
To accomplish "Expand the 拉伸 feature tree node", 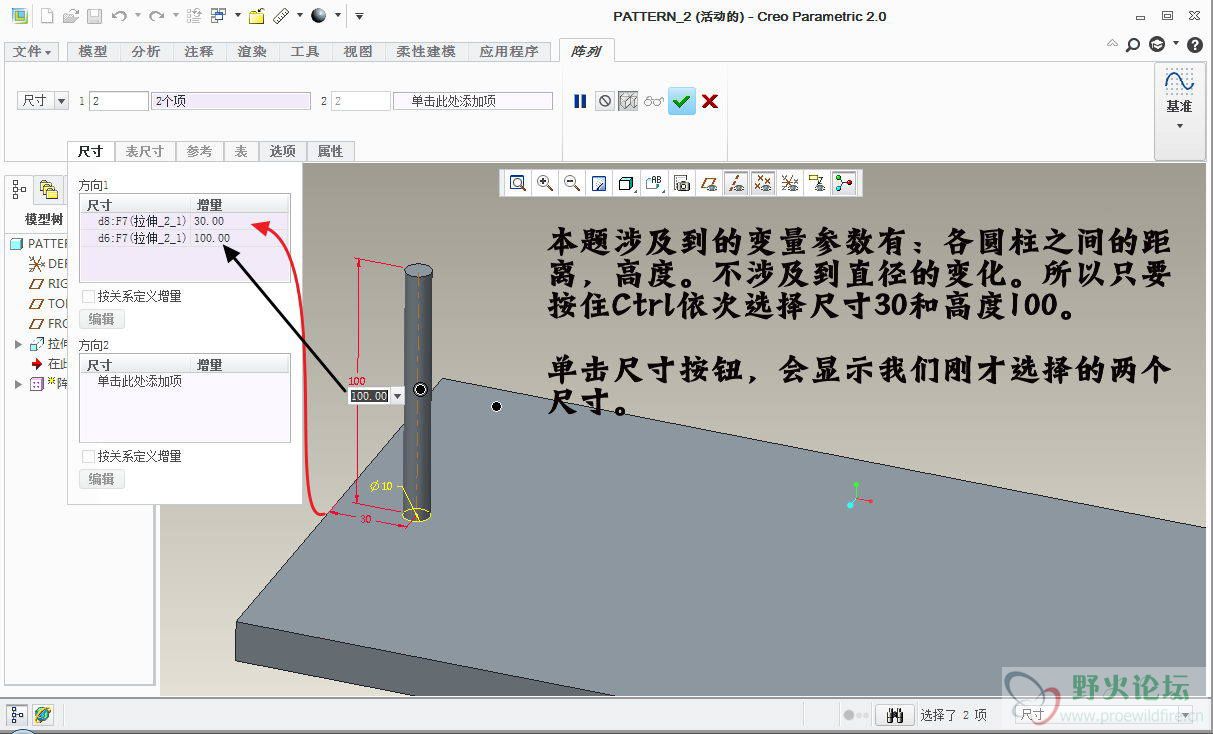I will (18, 344).
